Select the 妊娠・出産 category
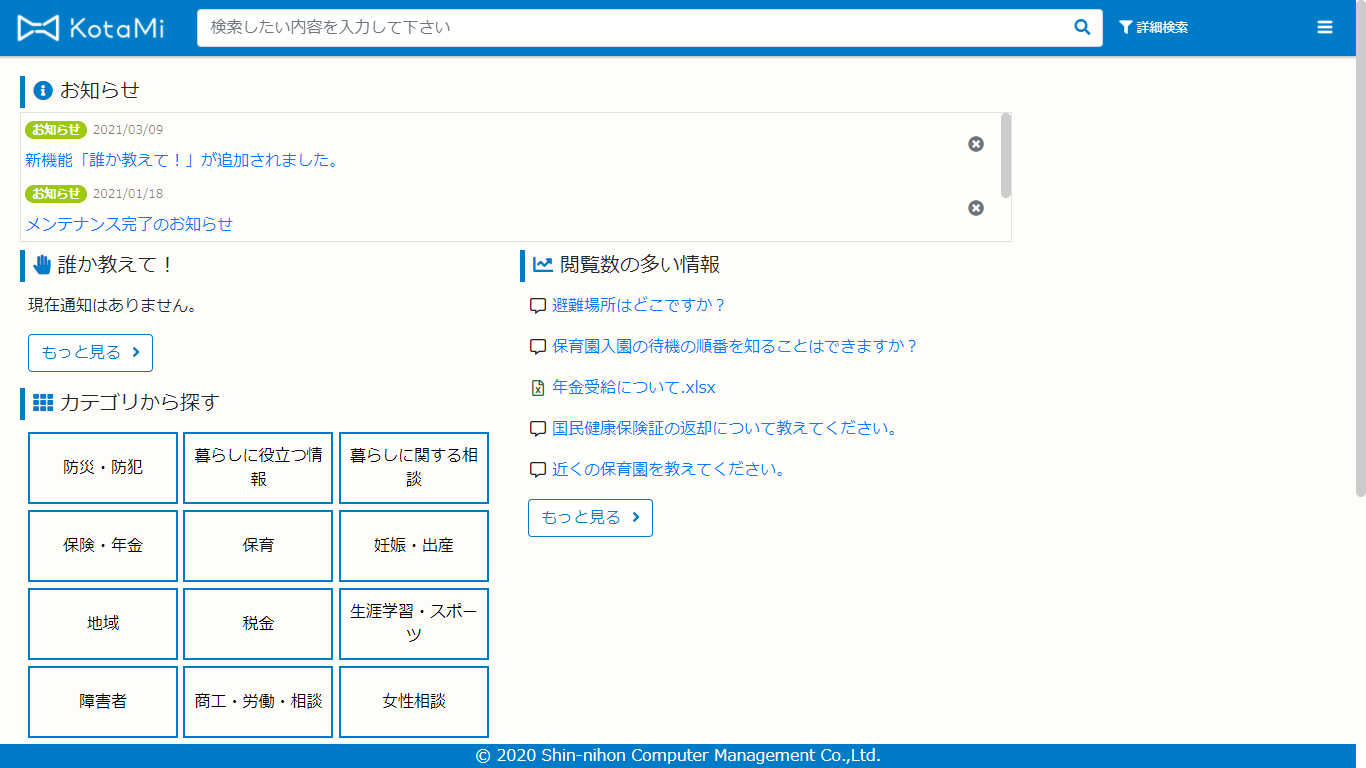The height and width of the screenshot is (768, 1366). [x=414, y=546]
